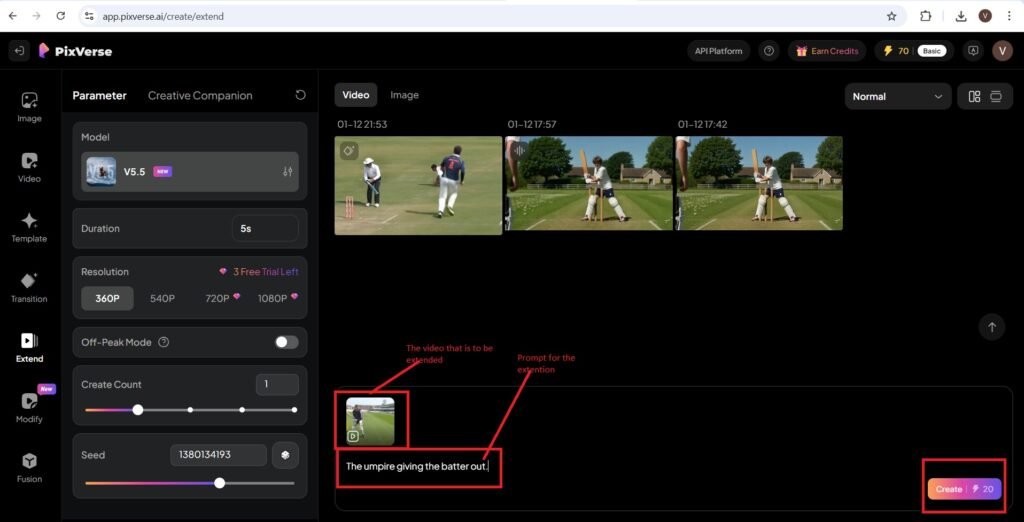Screen dimensions: 1024x522
Task: Click the Seed value field 1380134193
Action: [218, 455]
